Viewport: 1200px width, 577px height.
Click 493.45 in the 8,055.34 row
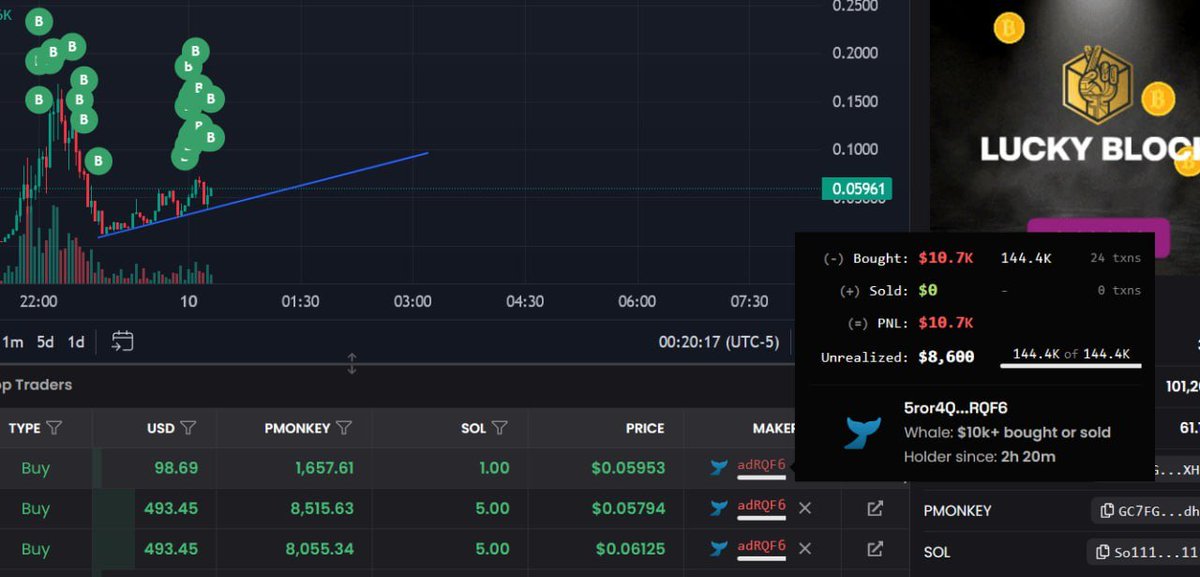click(171, 549)
